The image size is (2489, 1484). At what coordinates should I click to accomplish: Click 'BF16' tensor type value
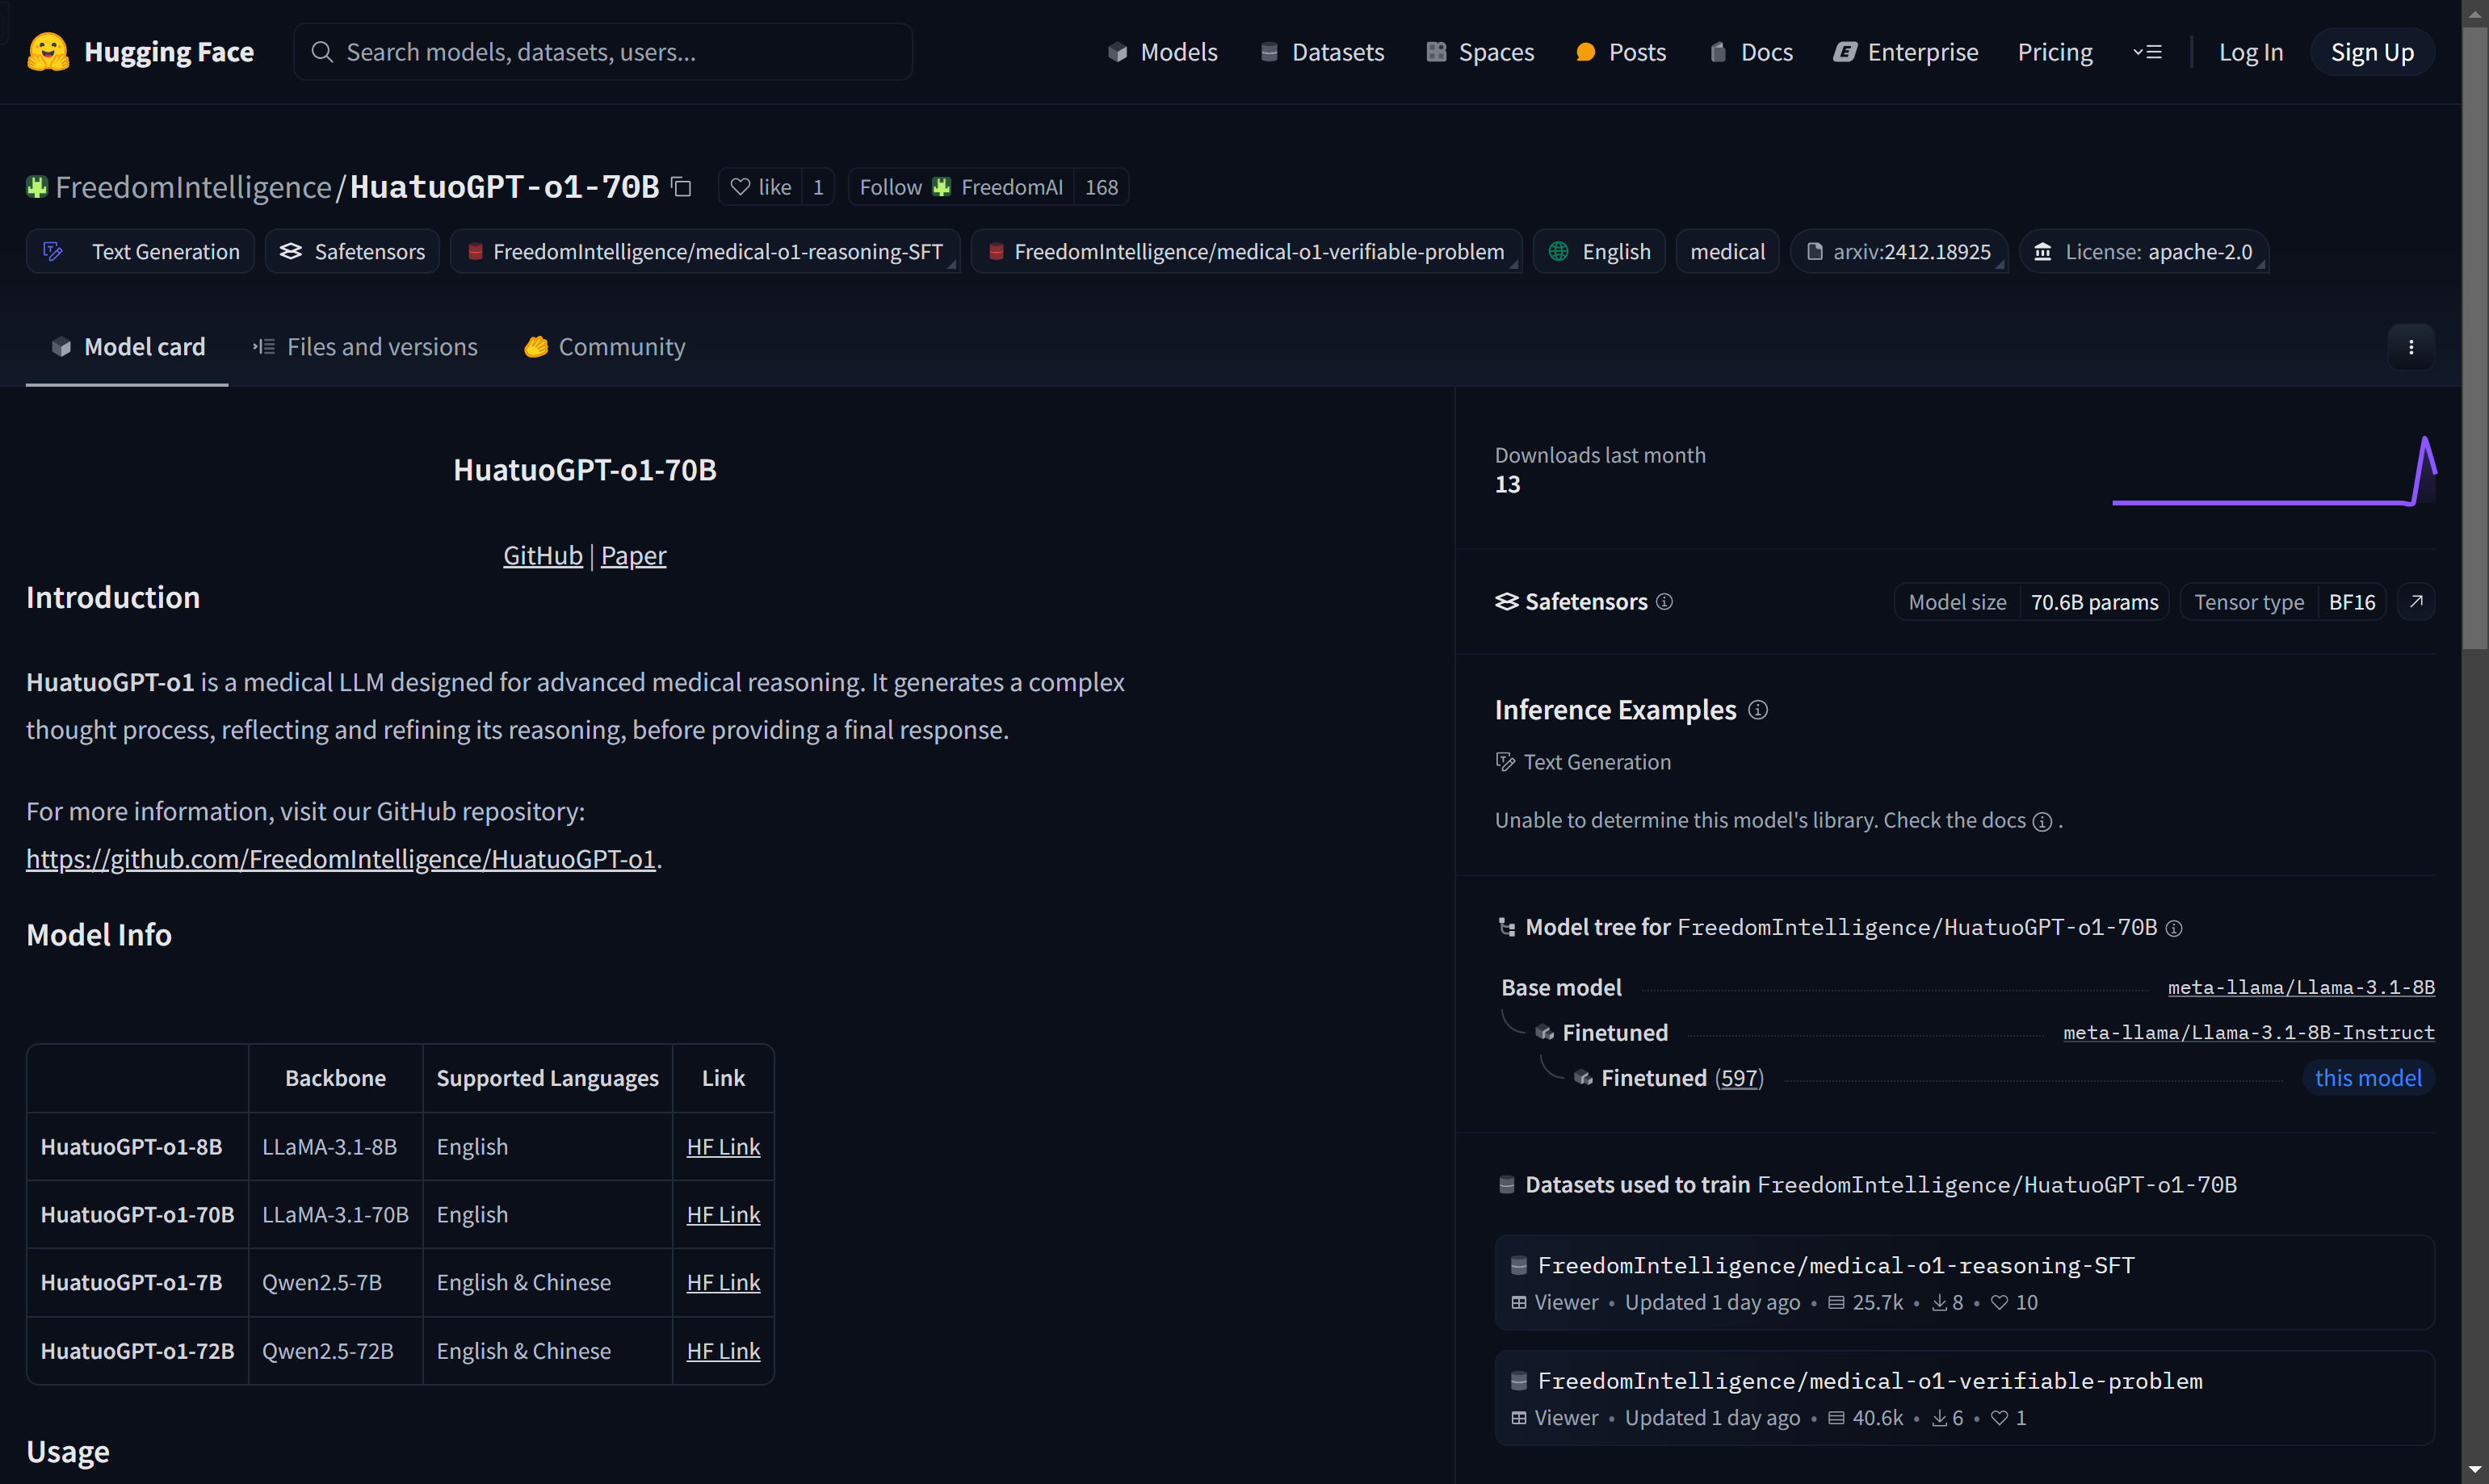point(2351,602)
